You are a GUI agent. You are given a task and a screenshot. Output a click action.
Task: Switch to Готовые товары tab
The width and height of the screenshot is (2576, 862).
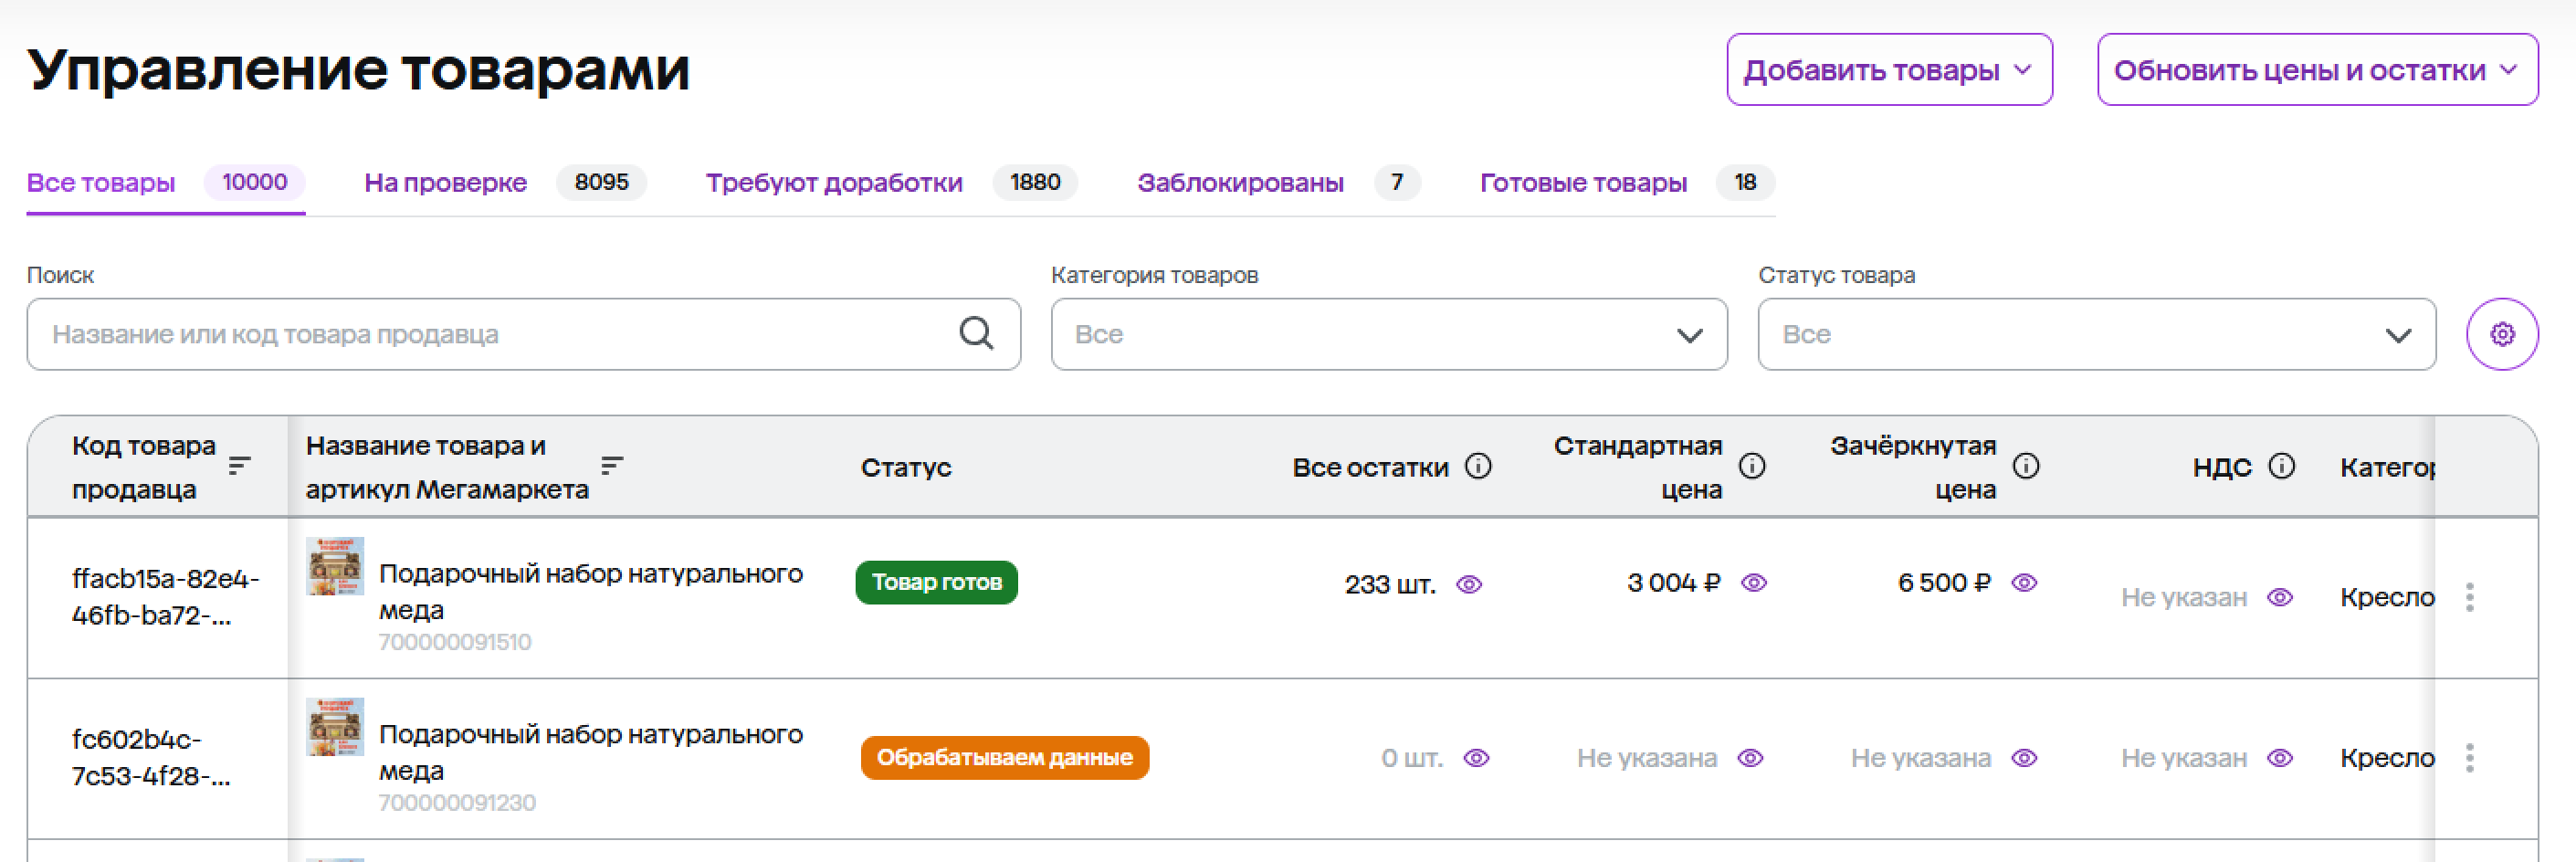click(1627, 183)
